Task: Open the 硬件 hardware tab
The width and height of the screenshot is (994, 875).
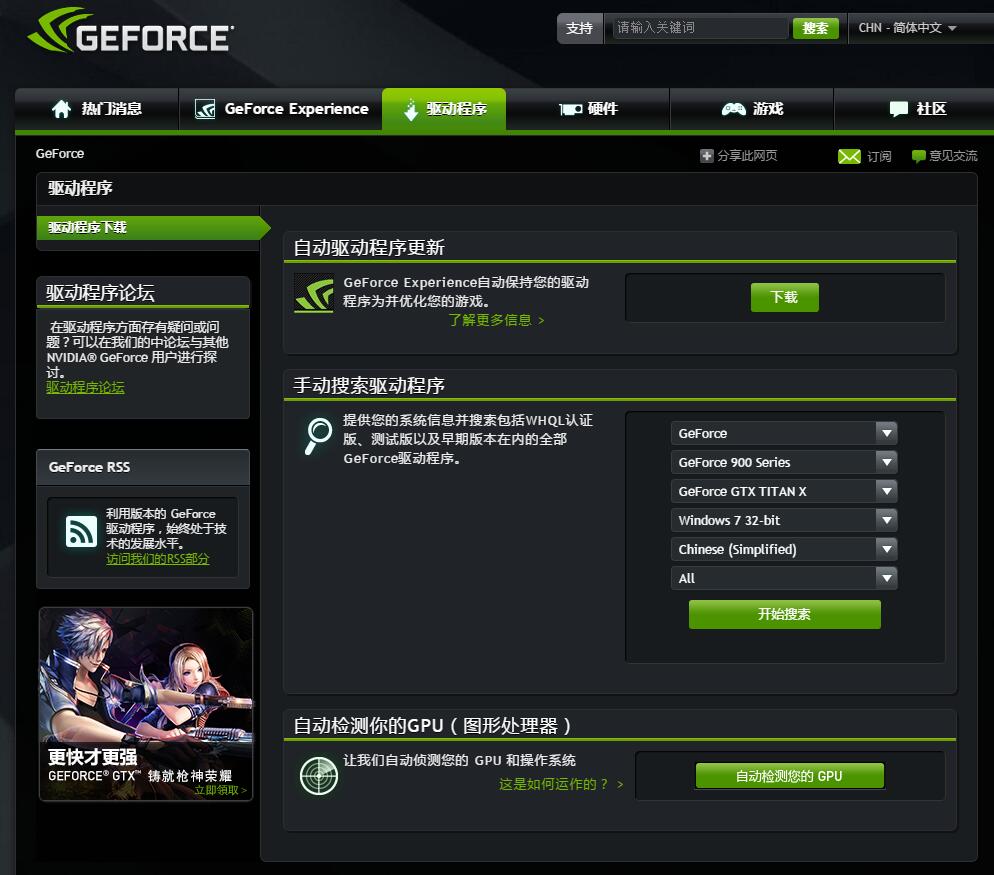Action: (588, 109)
